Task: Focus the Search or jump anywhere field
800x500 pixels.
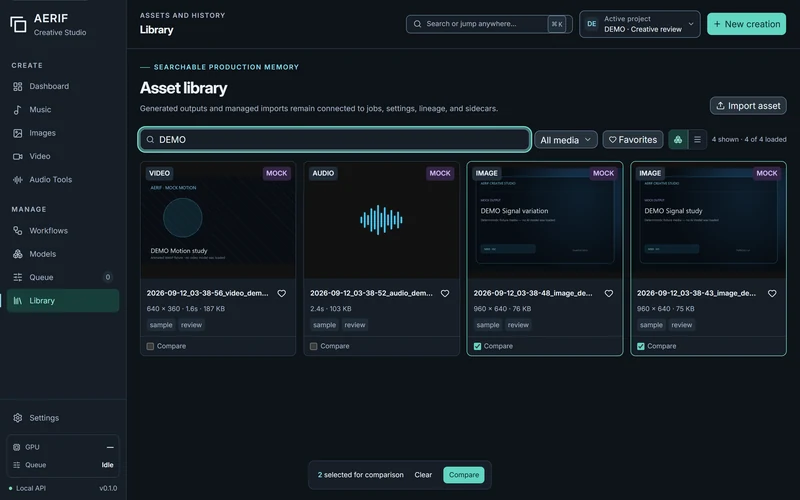Action: click(x=489, y=24)
